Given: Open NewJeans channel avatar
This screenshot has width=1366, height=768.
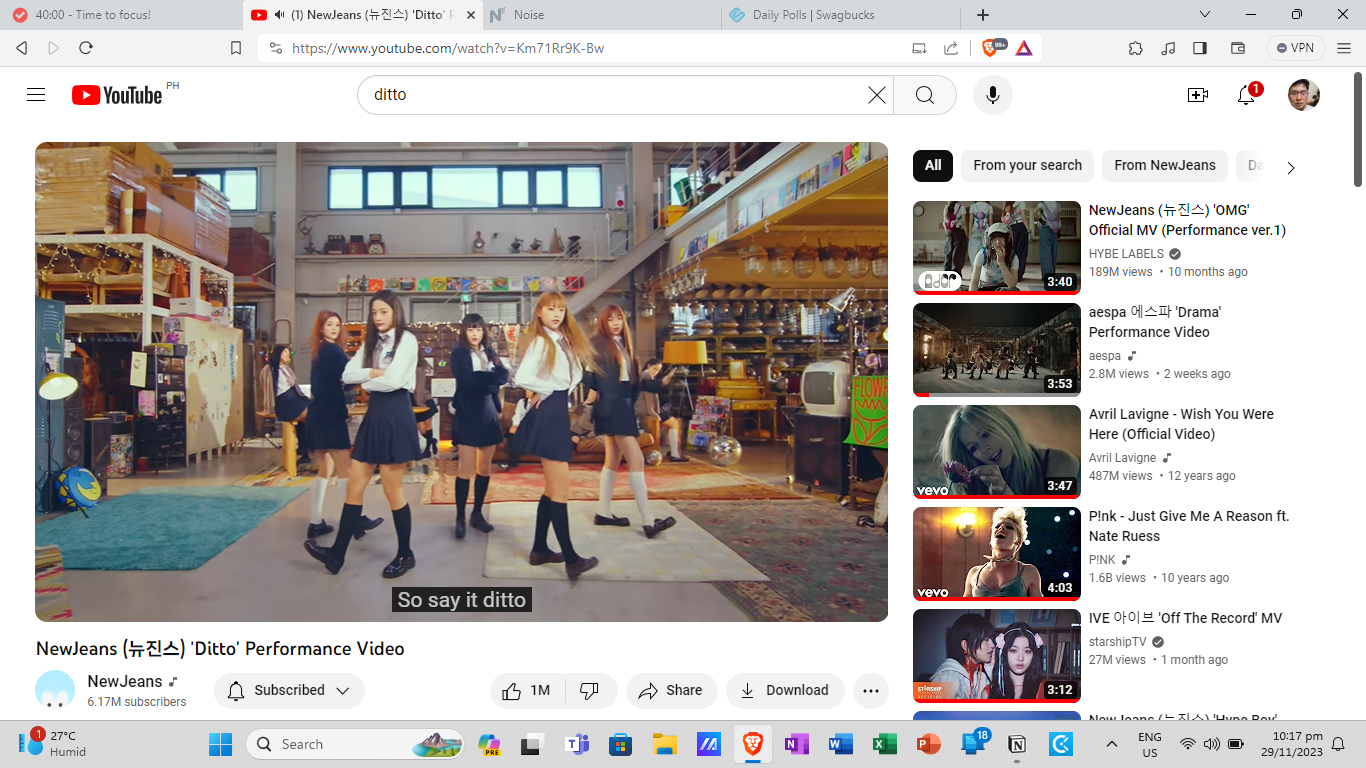Looking at the screenshot, I should click(x=55, y=690).
